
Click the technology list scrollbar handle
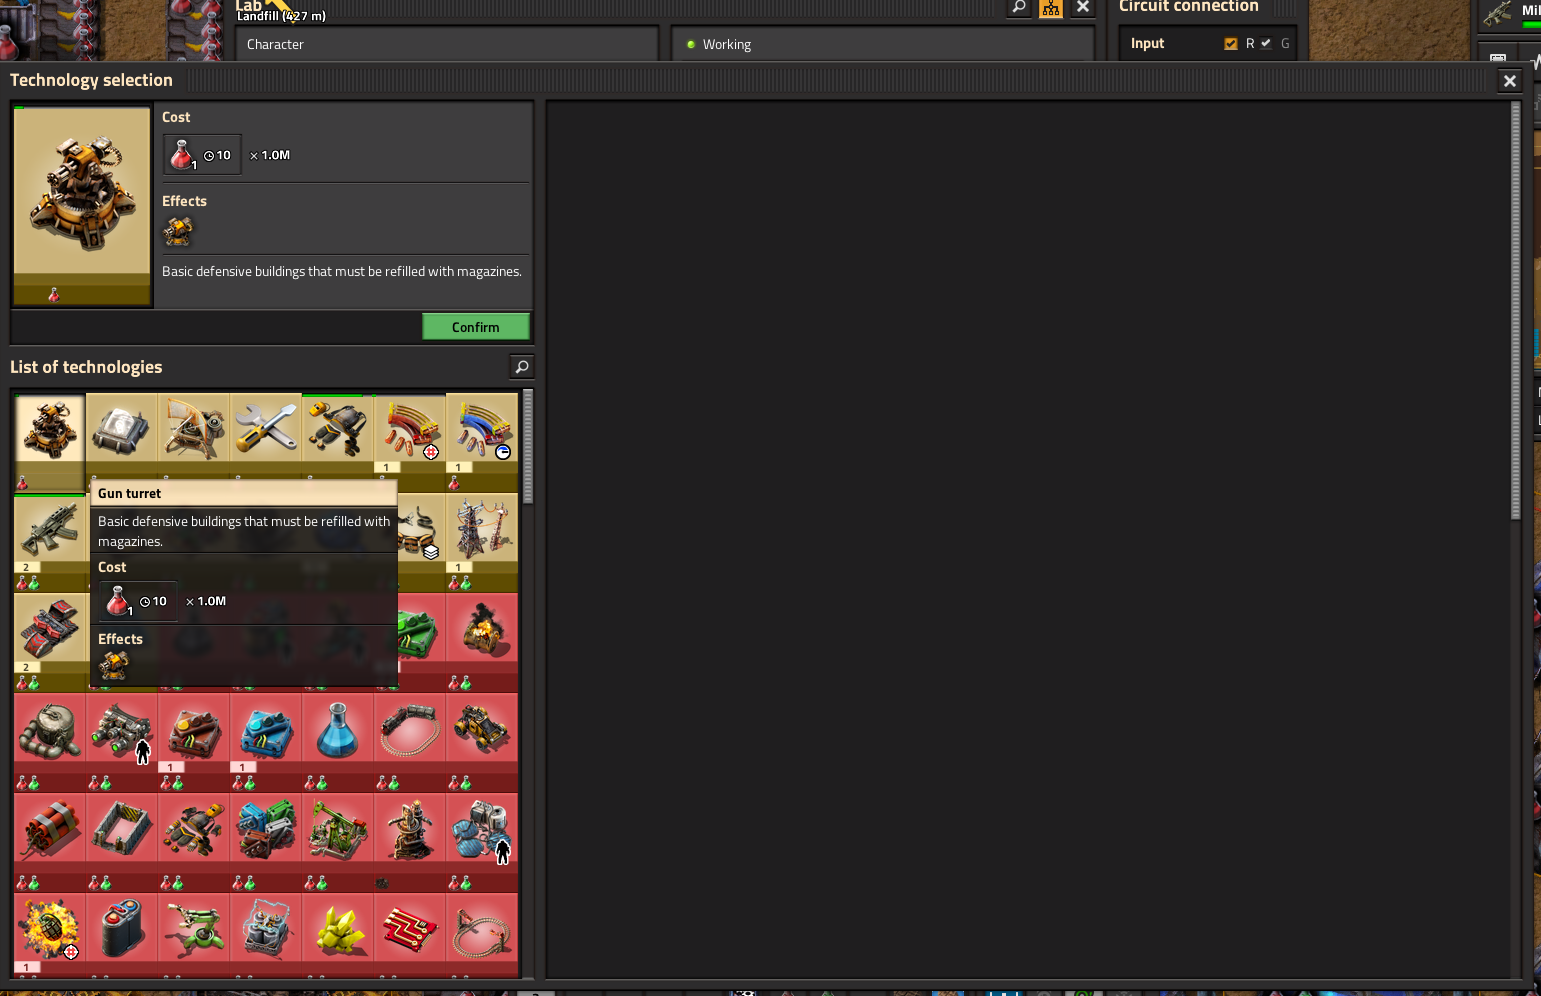point(528,447)
